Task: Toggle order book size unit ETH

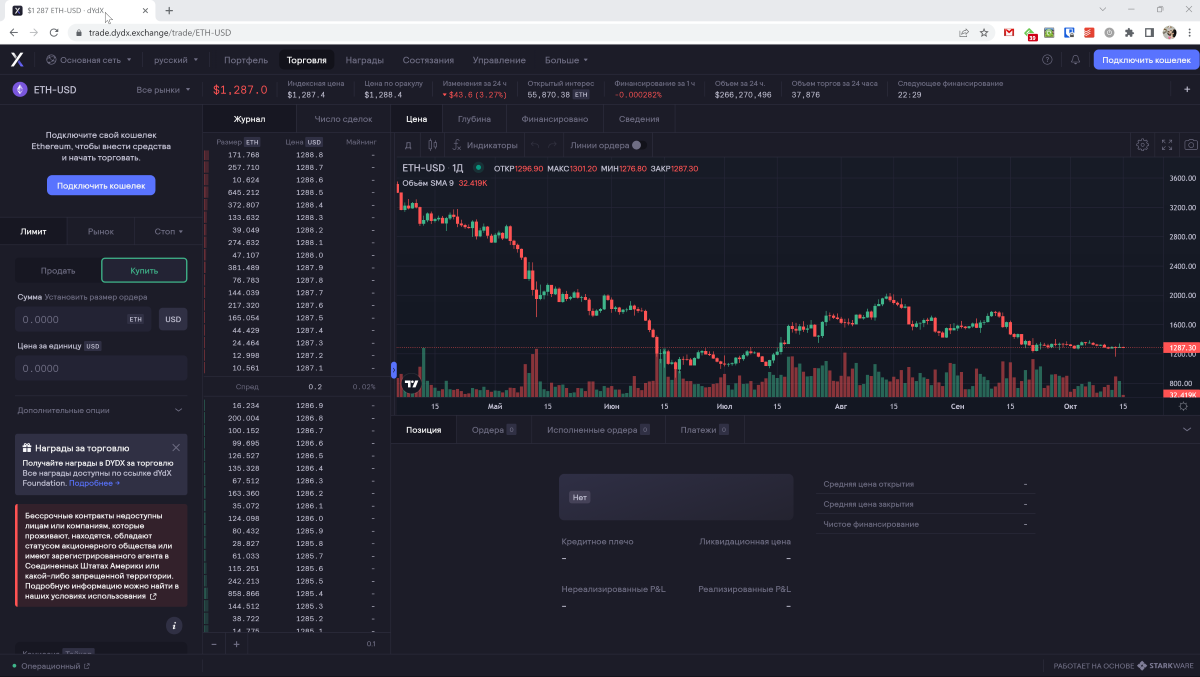Action: click(252, 142)
